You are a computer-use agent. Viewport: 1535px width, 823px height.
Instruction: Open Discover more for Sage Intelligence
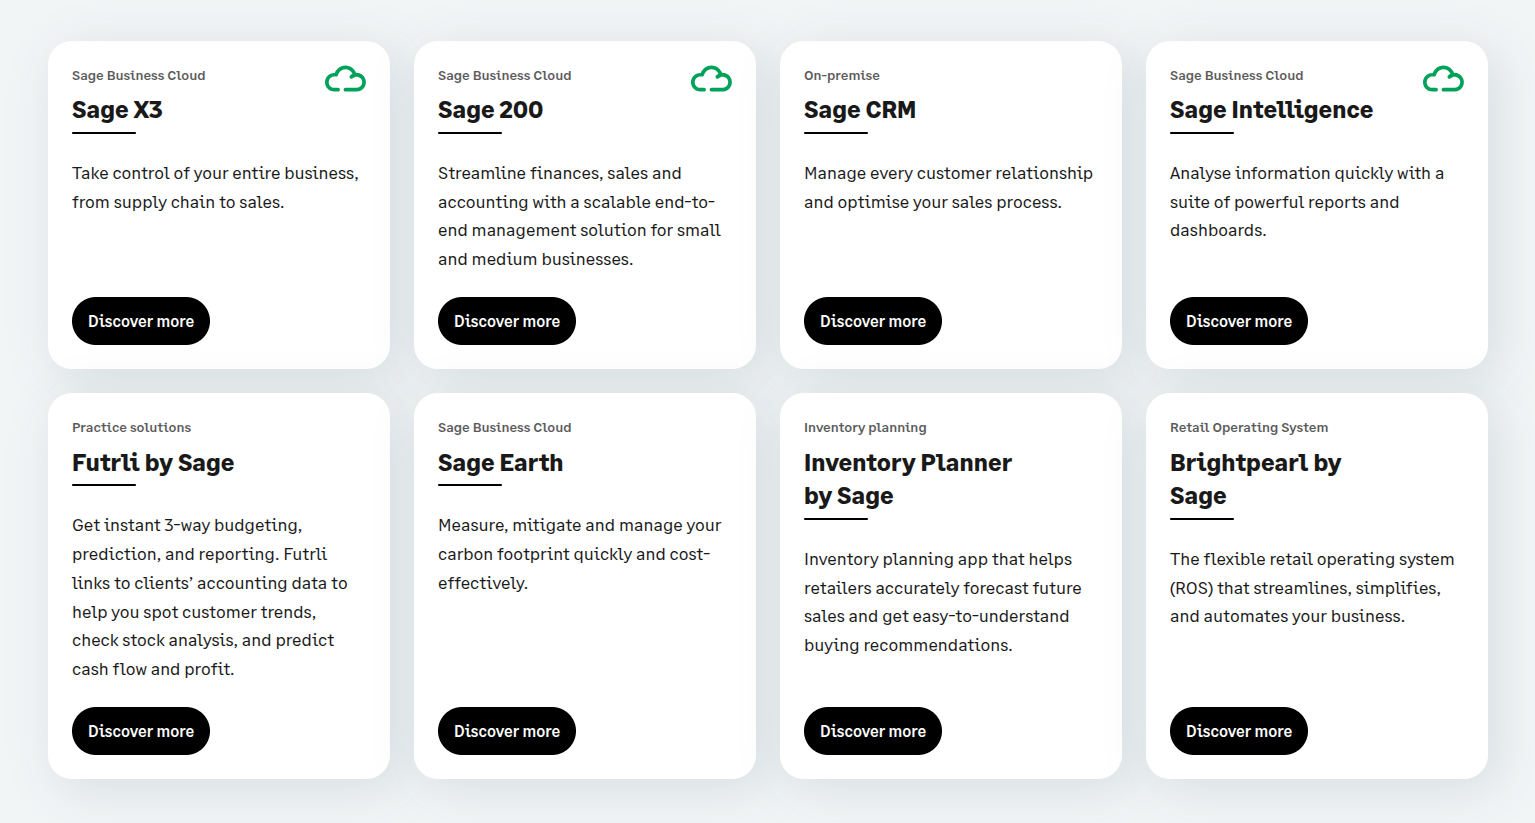click(1238, 321)
